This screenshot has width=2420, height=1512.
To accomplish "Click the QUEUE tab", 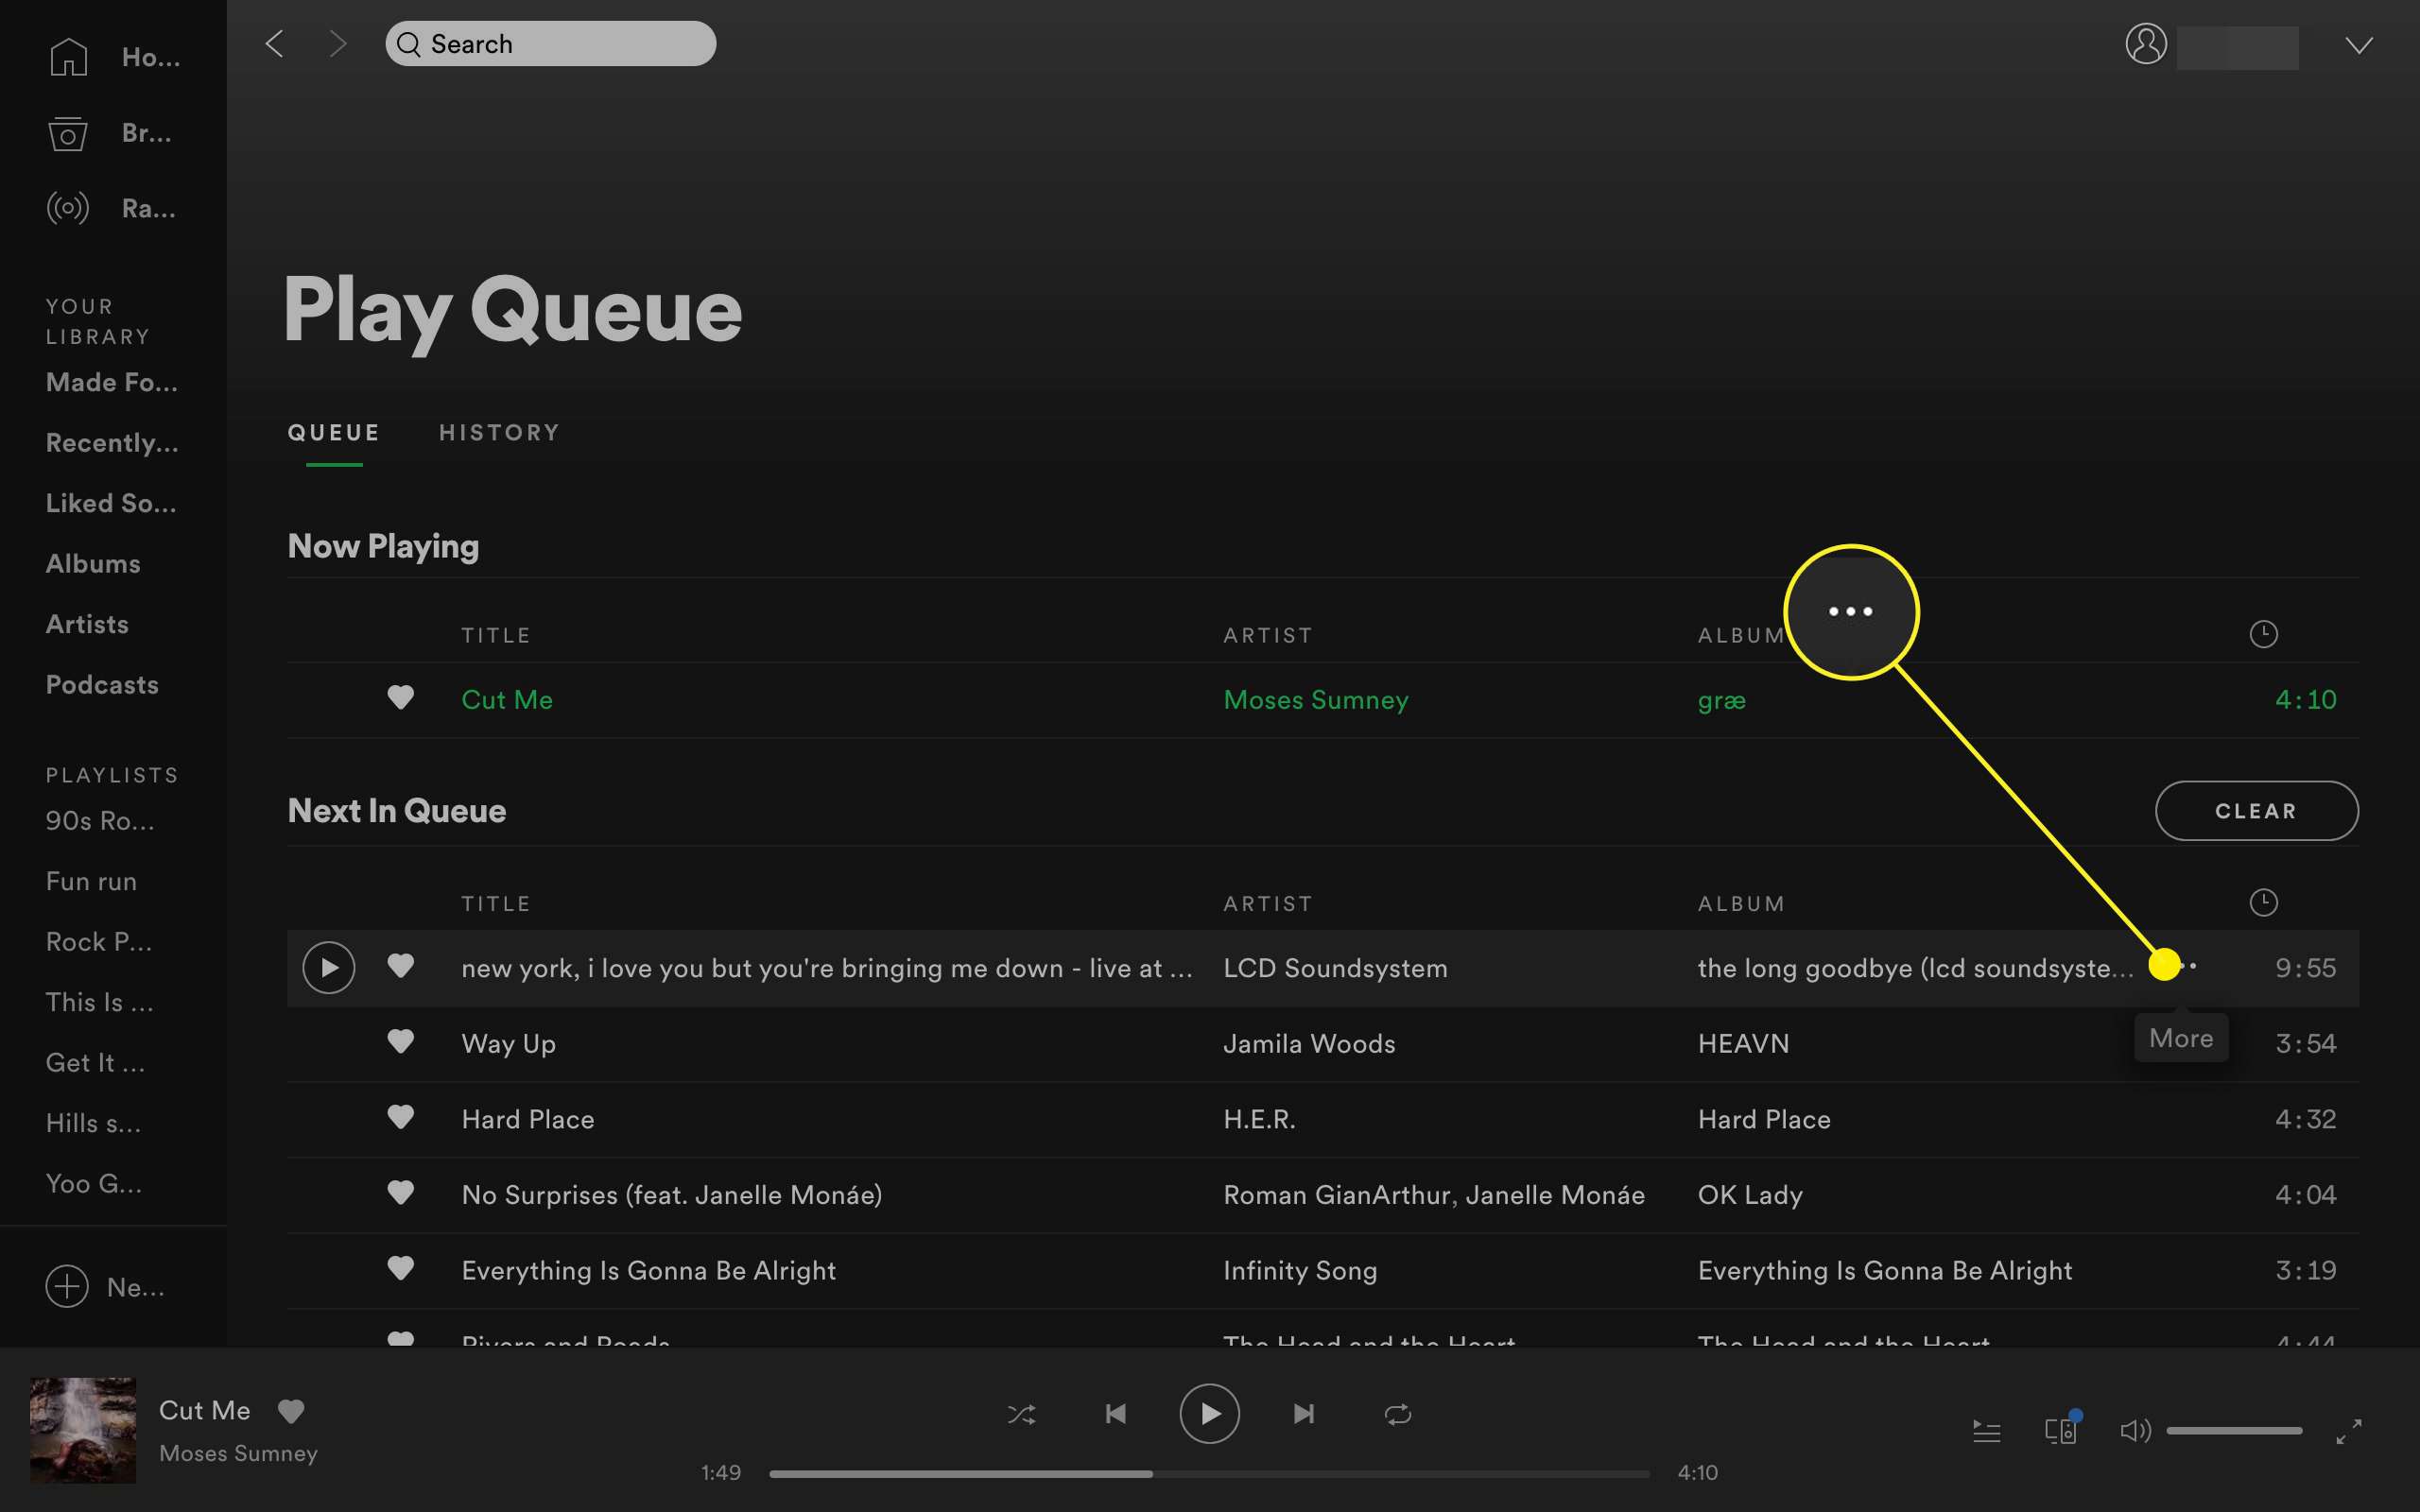I will coord(333,432).
